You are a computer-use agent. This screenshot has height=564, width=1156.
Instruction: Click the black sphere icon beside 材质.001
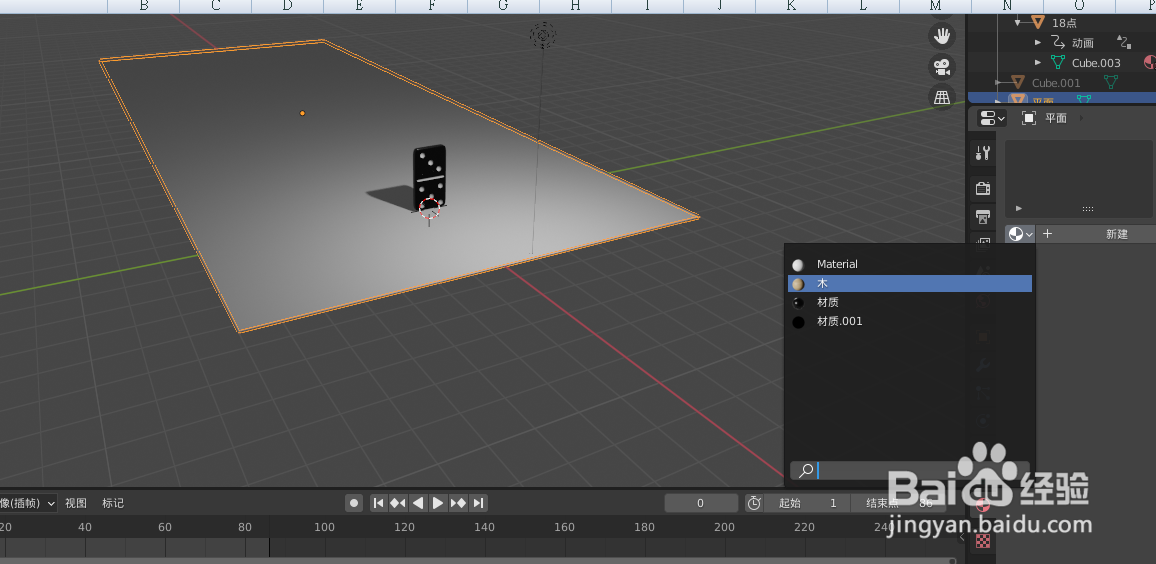[x=798, y=322]
